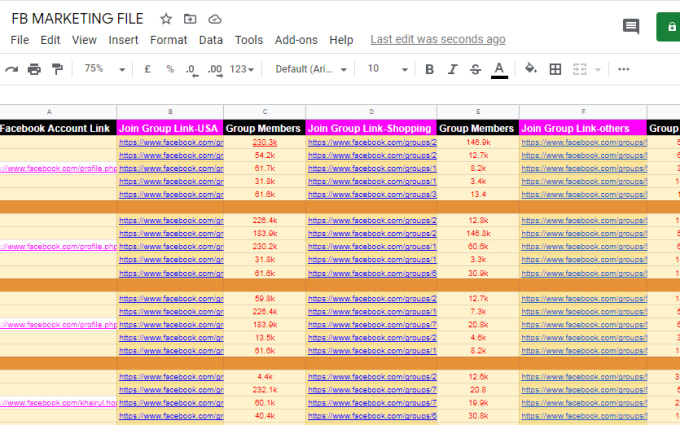This screenshot has height=425, width=680.
Task: Open the File menu
Action: point(20,40)
